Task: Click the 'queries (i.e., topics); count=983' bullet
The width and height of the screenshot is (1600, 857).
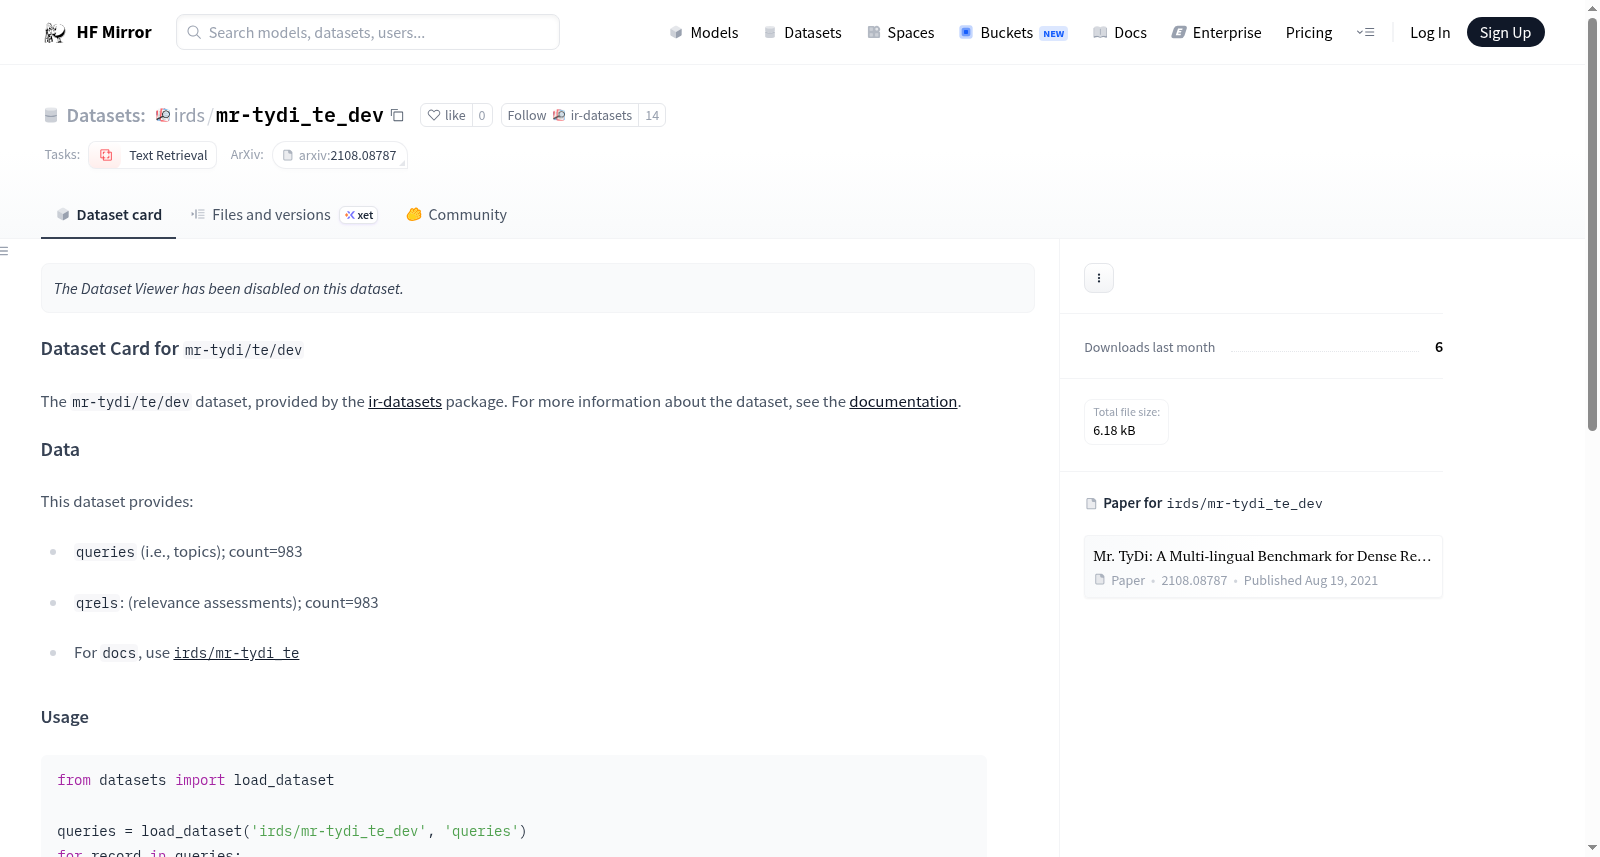Action: tap(188, 552)
